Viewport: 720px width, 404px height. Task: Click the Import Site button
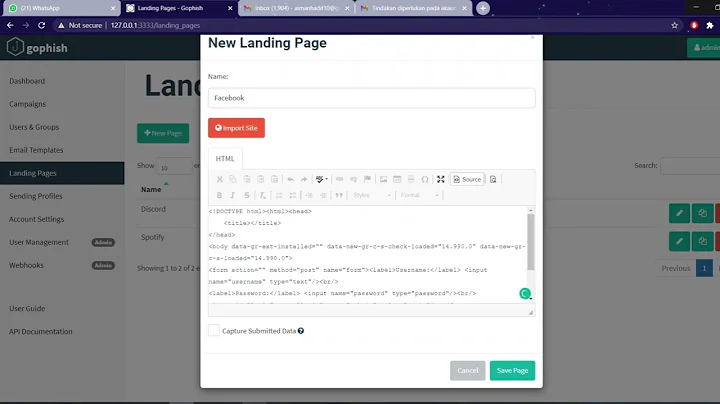tap(236, 128)
